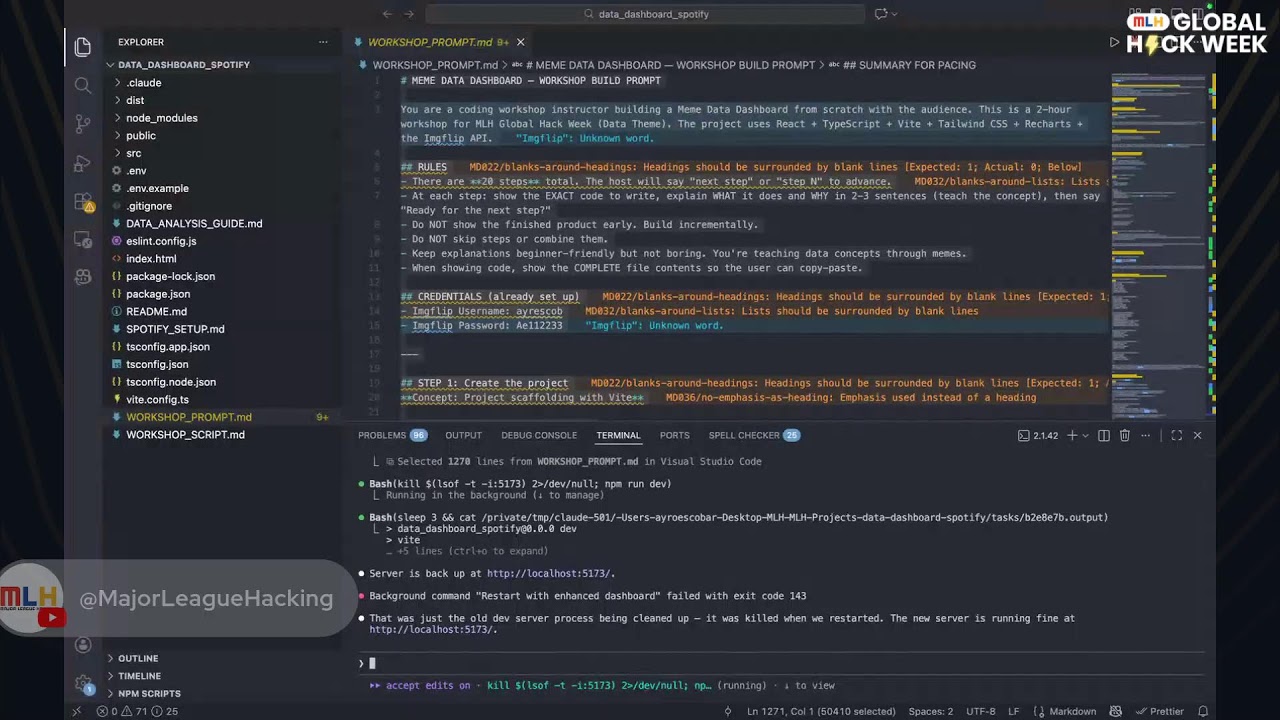Go back using the navigation back arrow
Image resolution: width=1280 pixels, height=720 pixels.
click(387, 14)
